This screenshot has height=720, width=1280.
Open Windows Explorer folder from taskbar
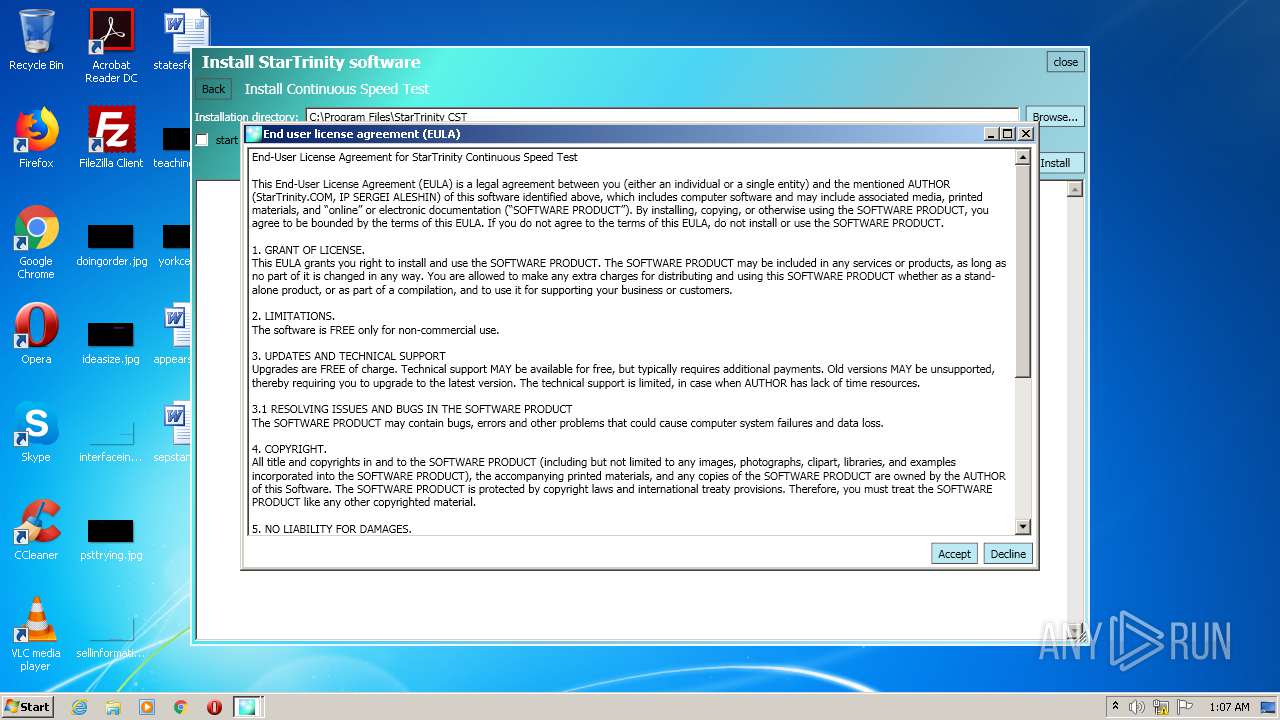[x=113, y=707]
